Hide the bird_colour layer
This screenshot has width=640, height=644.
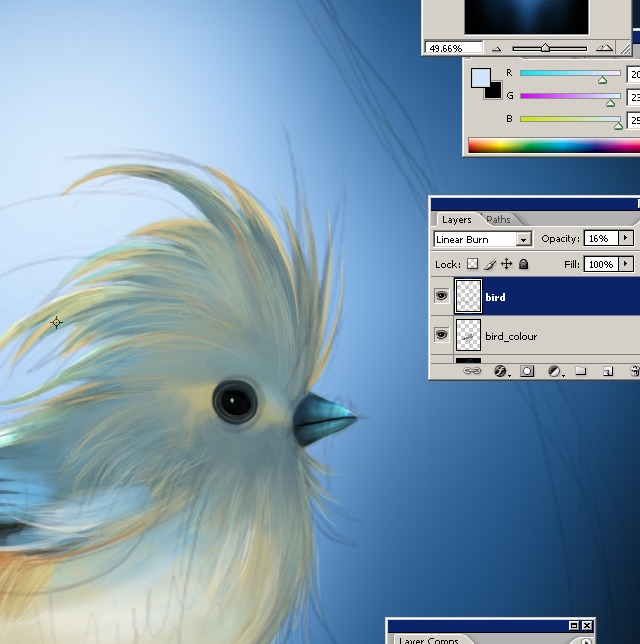(442, 335)
